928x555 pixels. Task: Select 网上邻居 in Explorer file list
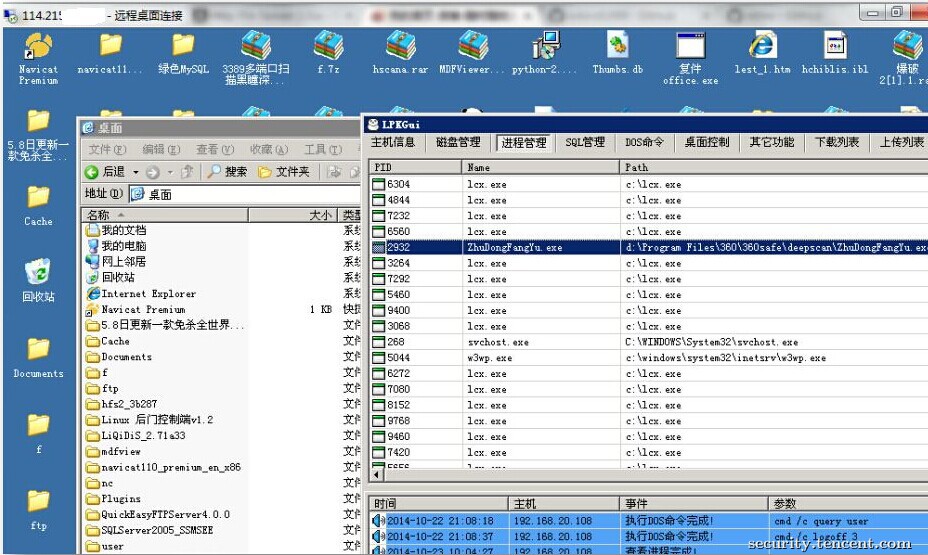point(116,262)
